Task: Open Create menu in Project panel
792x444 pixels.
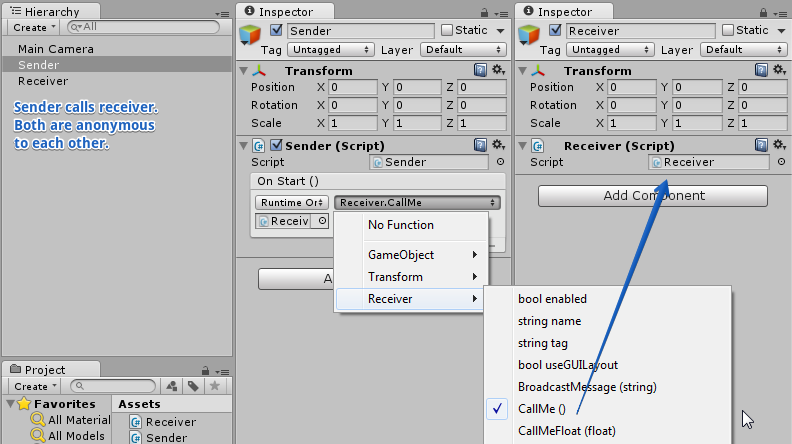Action: point(35,386)
